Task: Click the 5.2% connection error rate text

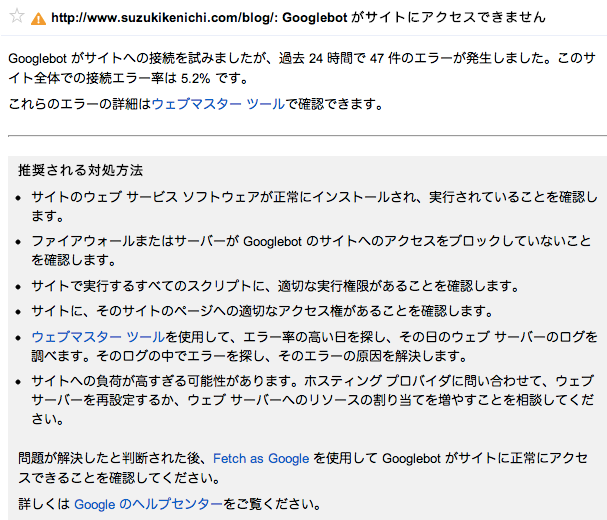Action: pos(195,78)
